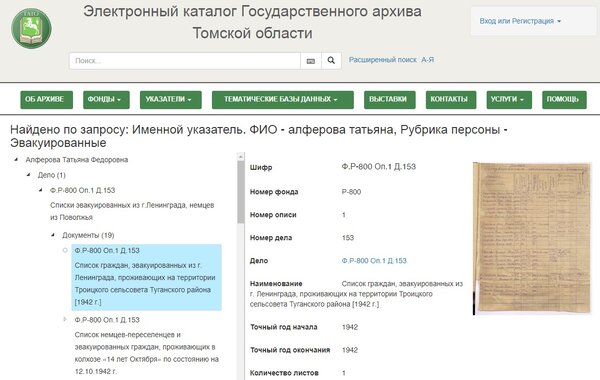This screenshot has width=600, height=380.
Task: Open the virtual keyboard icon in search
Action: click(x=311, y=61)
